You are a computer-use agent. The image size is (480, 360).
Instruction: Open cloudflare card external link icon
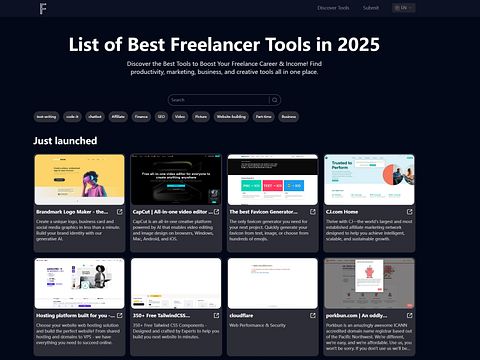click(x=313, y=315)
